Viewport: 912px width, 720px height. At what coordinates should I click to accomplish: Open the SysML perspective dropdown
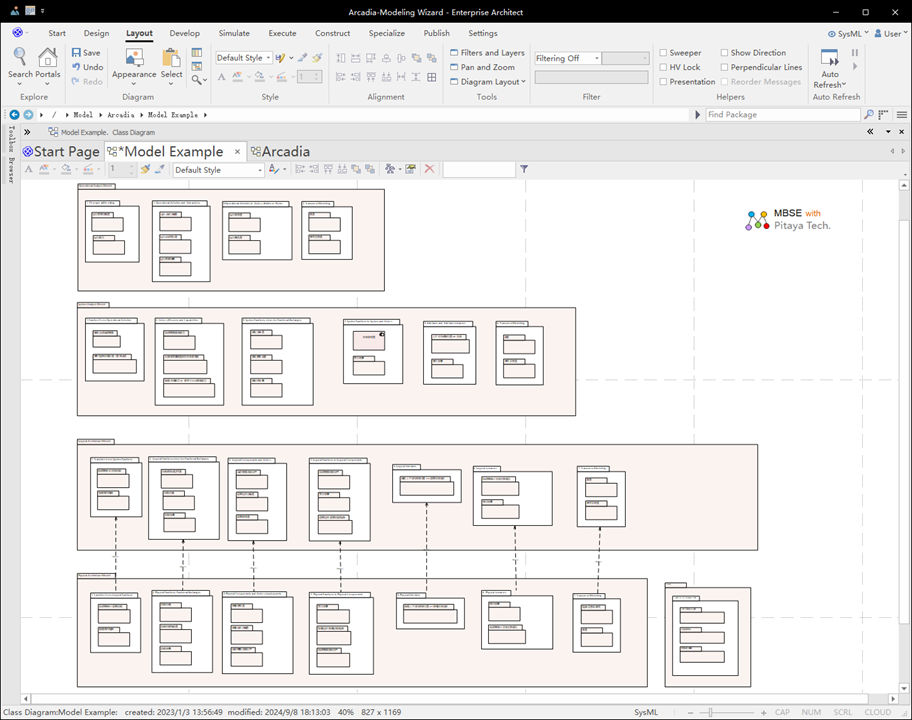(x=848, y=34)
